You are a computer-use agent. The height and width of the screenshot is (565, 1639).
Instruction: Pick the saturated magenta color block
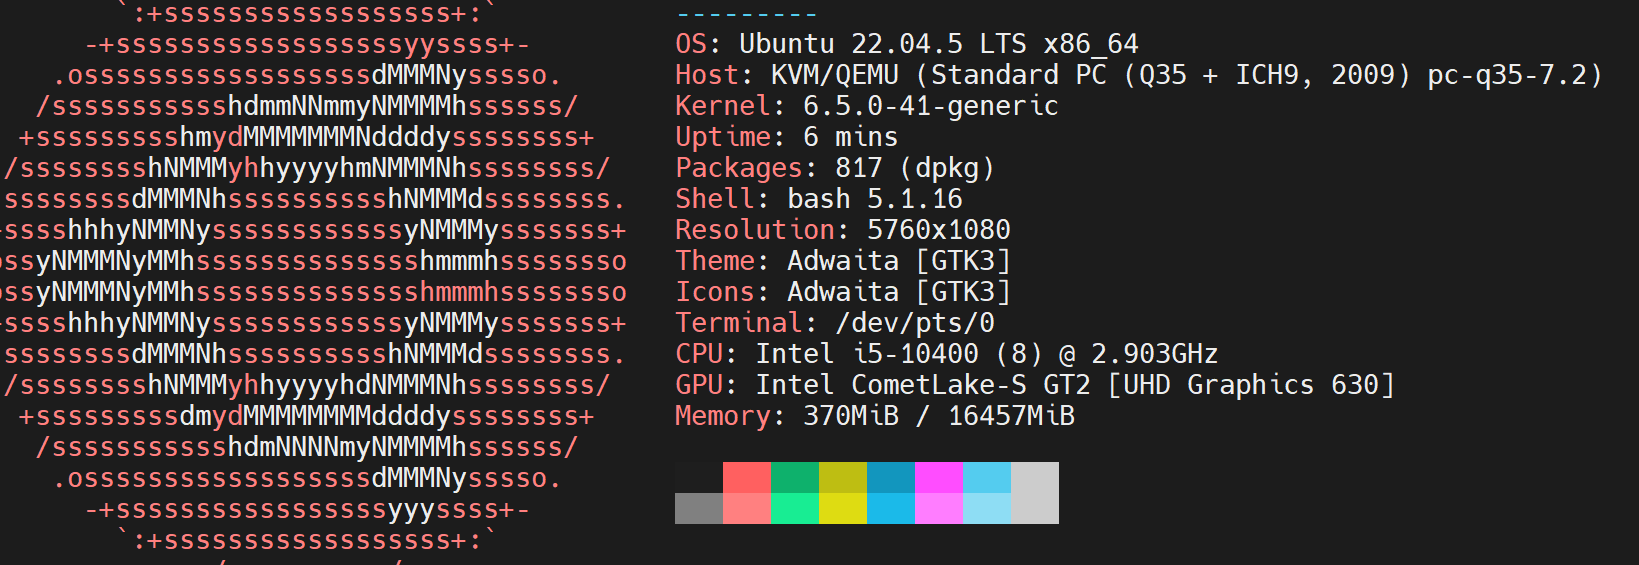pyautogui.click(x=939, y=477)
